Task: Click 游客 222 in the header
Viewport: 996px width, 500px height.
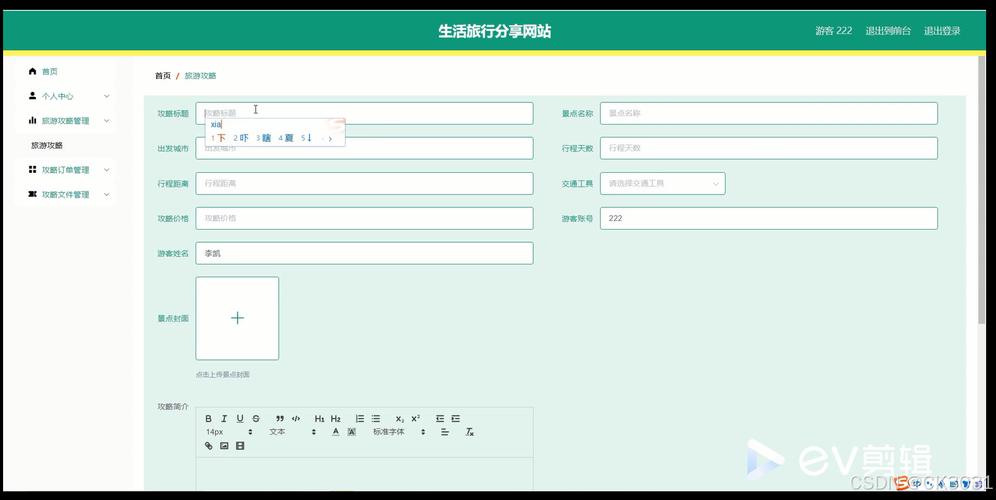Action: pos(833,30)
